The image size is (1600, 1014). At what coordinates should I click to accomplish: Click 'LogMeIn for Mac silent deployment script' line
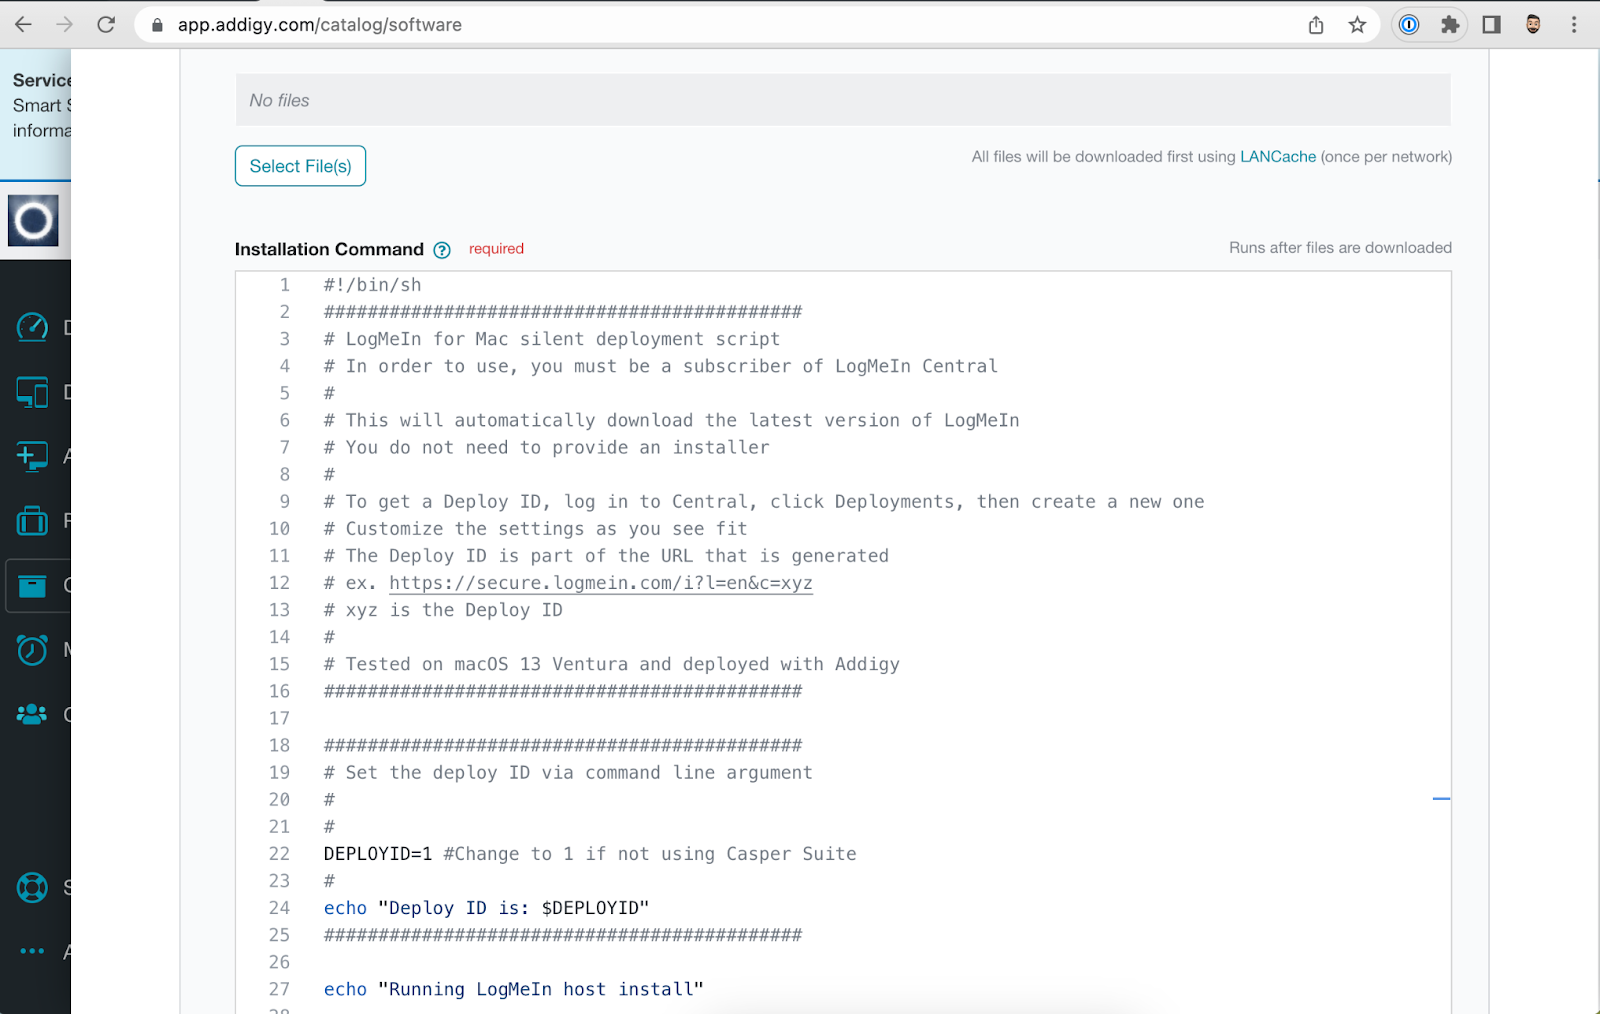tap(552, 339)
